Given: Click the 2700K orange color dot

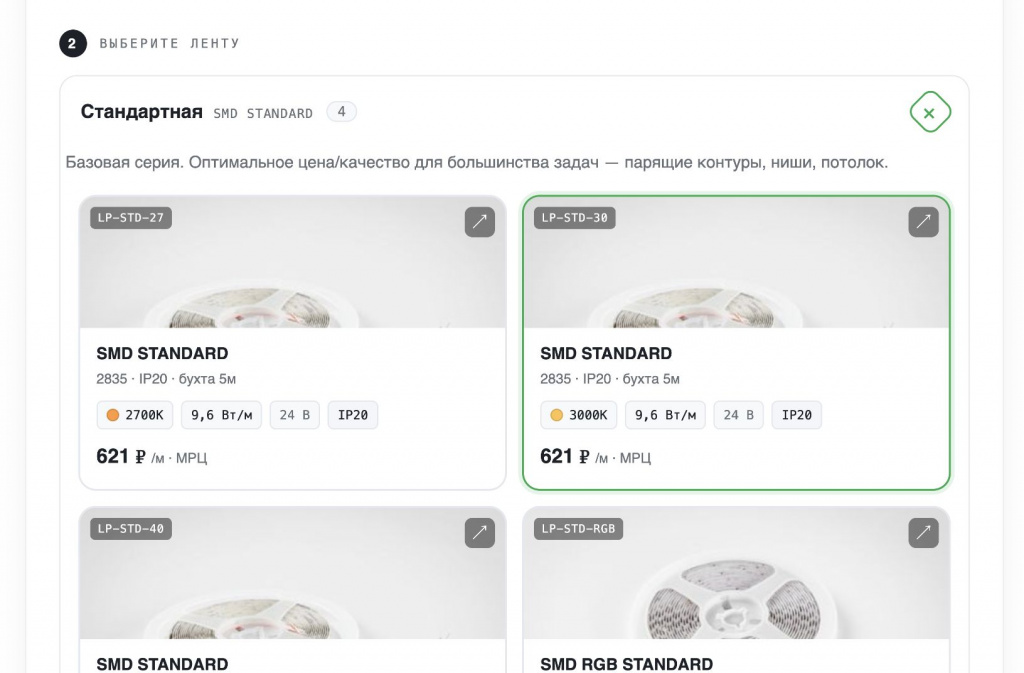Looking at the screenshot, I should [x=112, y=415].
